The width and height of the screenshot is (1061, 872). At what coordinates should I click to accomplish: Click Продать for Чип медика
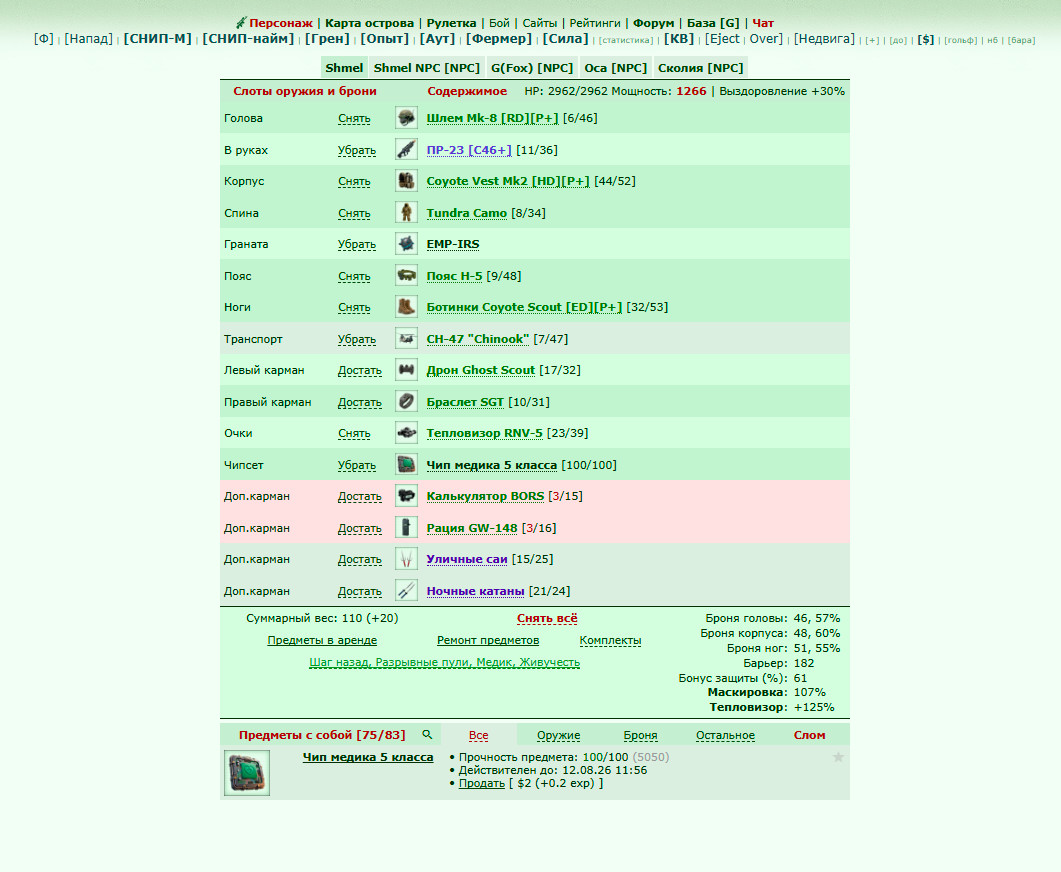(x=482, y=783)
